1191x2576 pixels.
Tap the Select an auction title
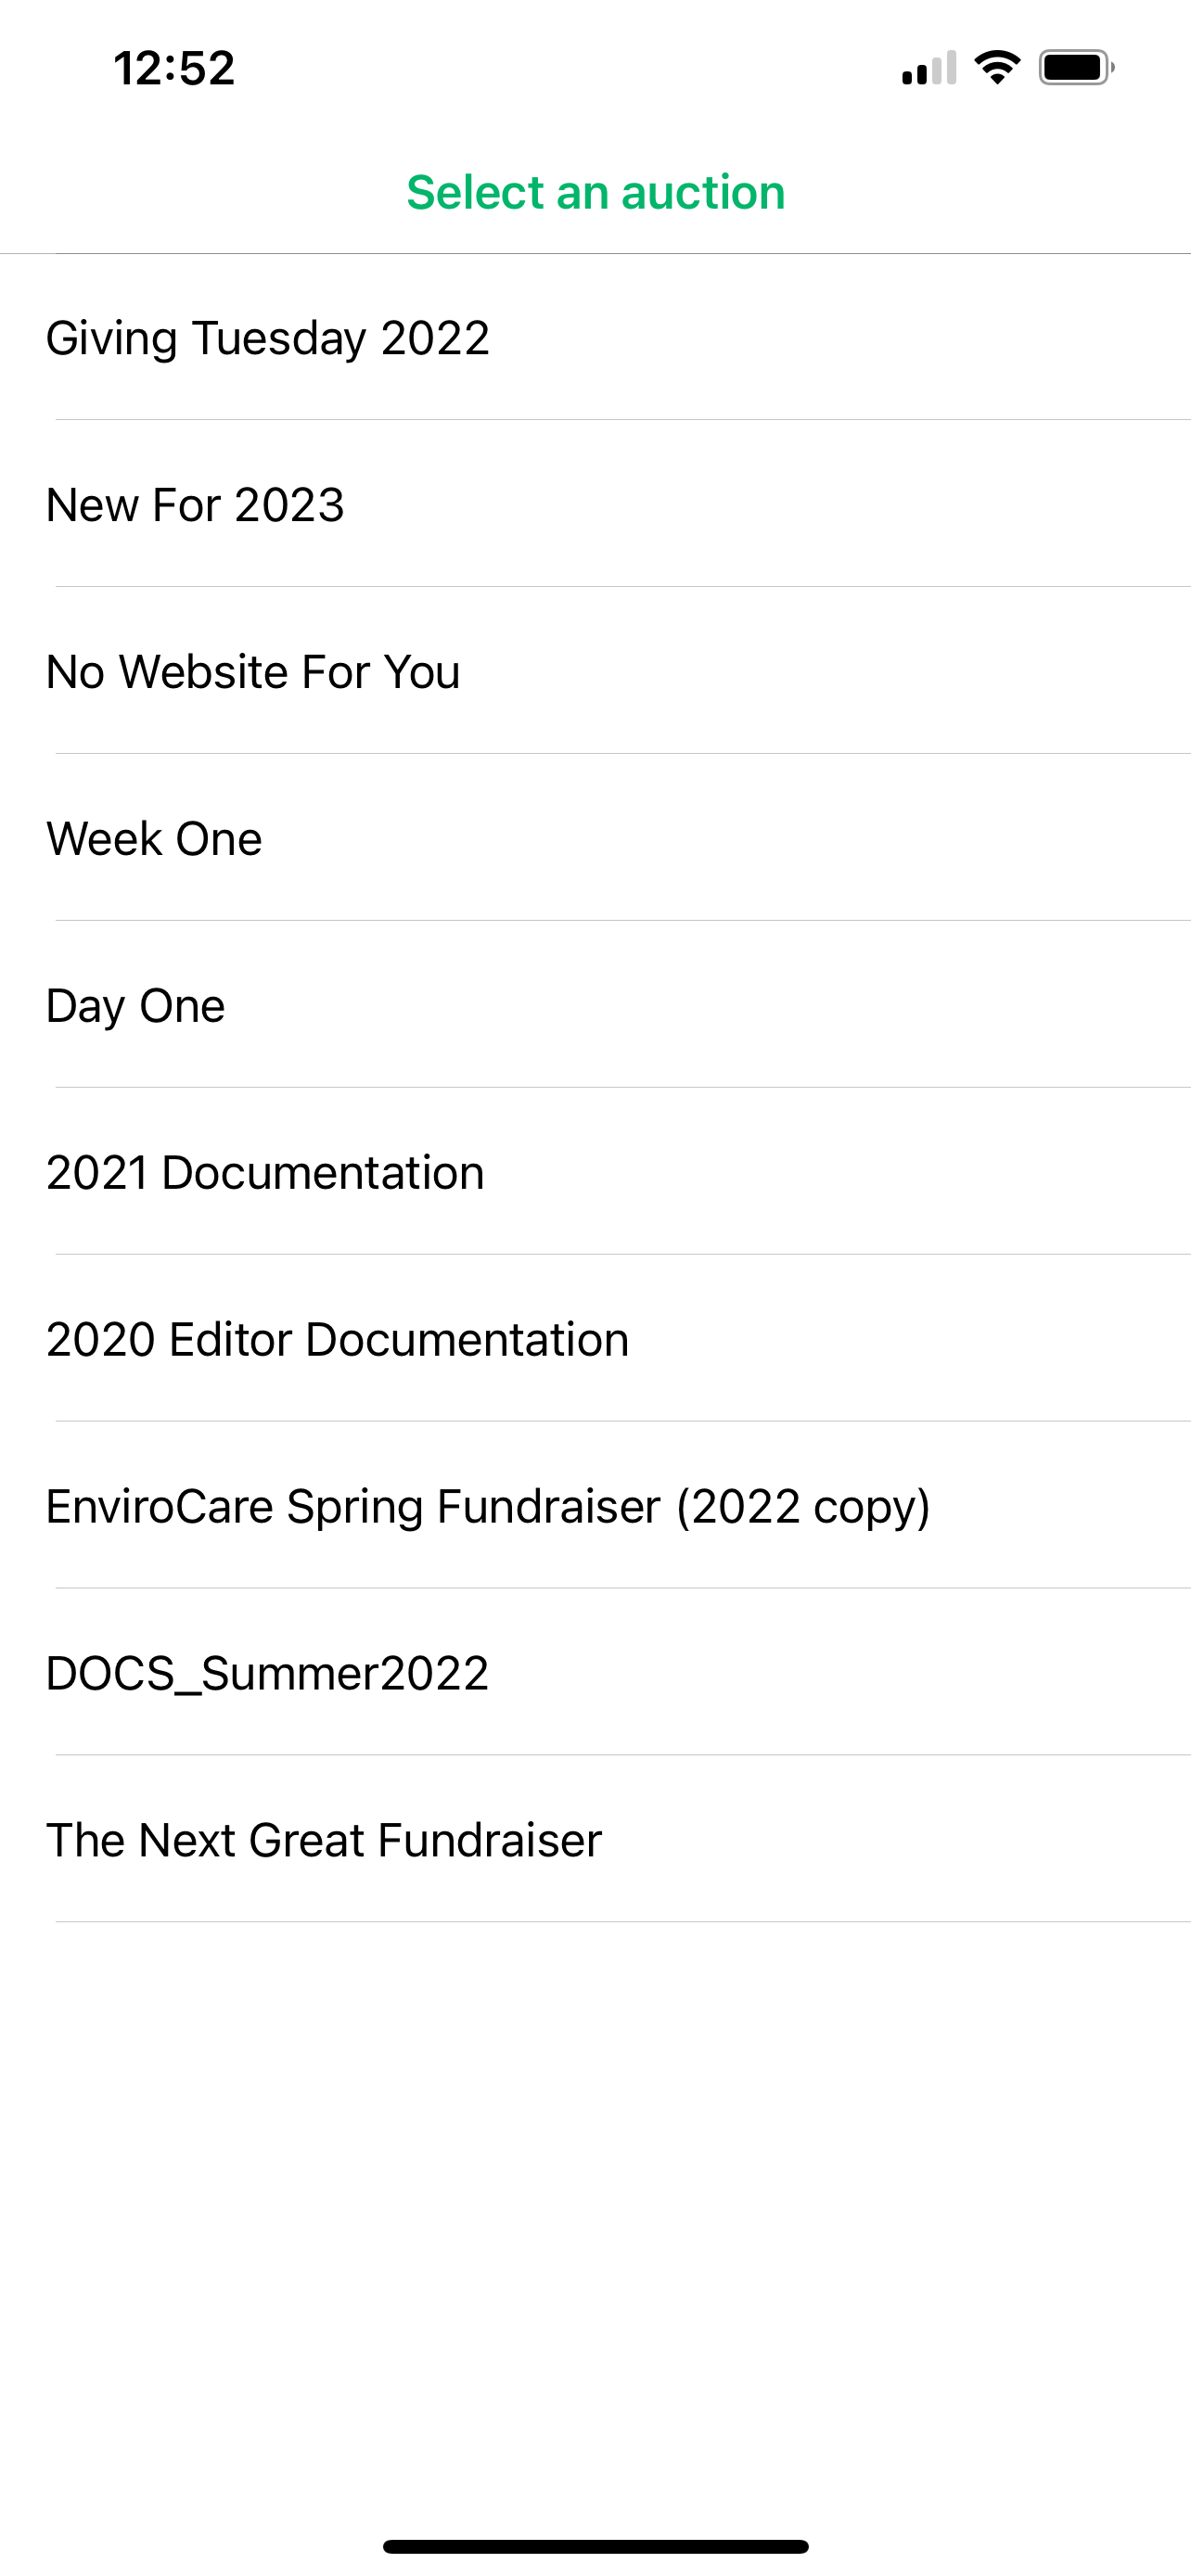tap(596, 192)
